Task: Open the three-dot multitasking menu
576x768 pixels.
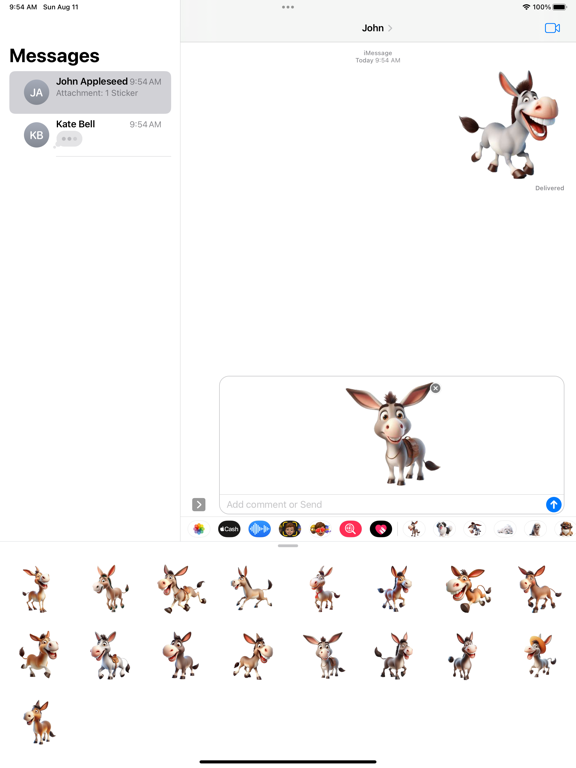Action: pyautogui.click(x=288, y=7)
